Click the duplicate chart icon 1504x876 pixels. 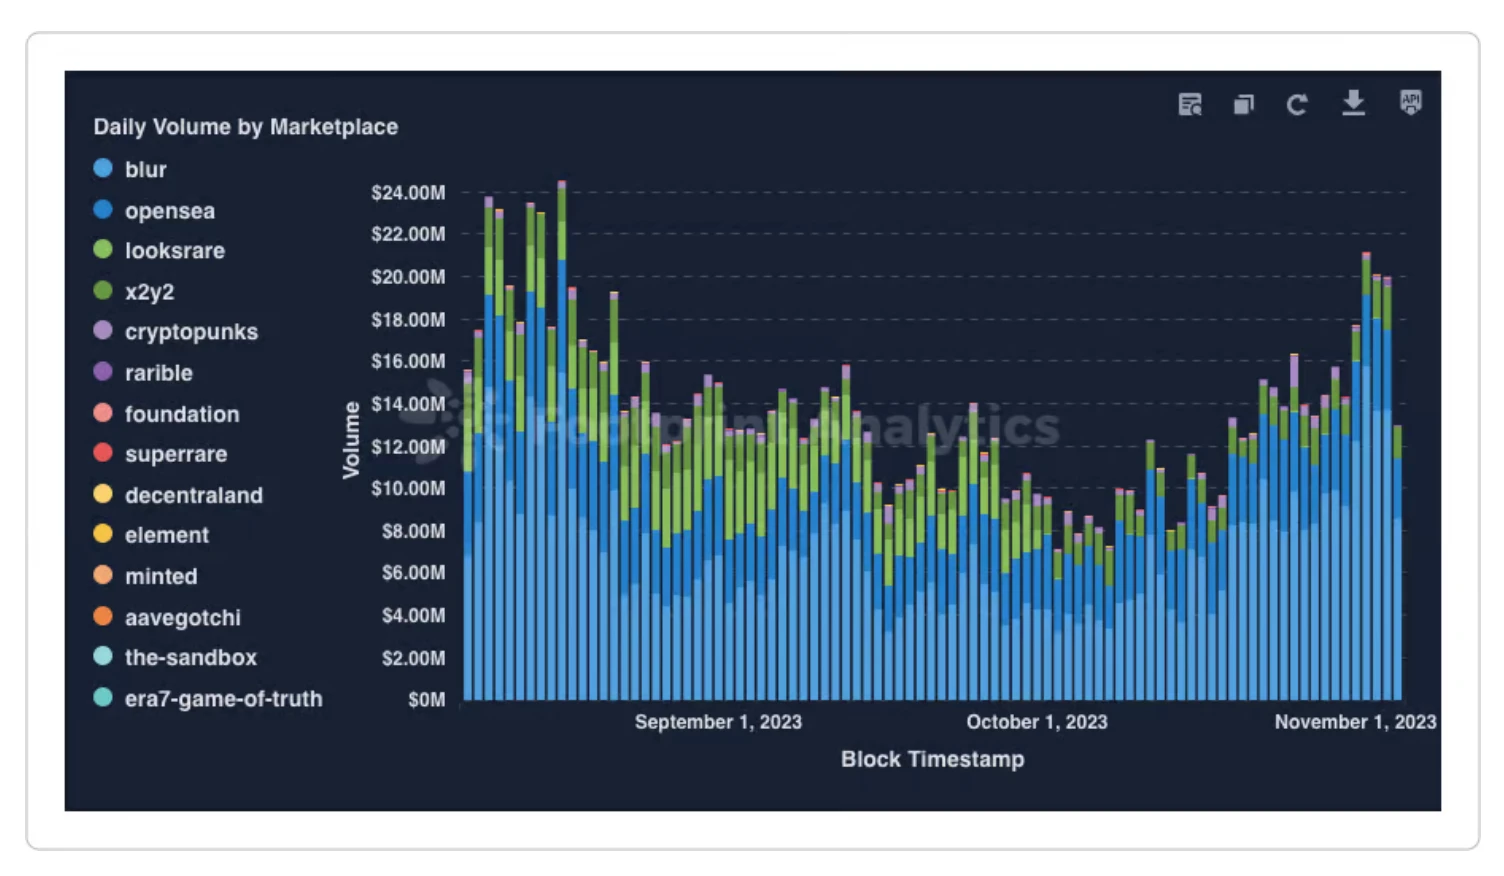tap(1243, 104)
